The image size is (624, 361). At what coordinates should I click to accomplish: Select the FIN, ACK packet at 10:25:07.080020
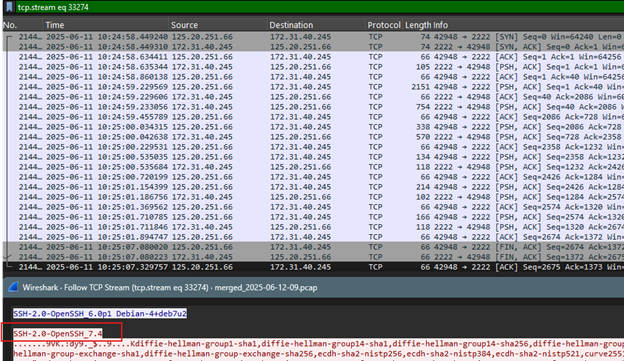(313, 247)
